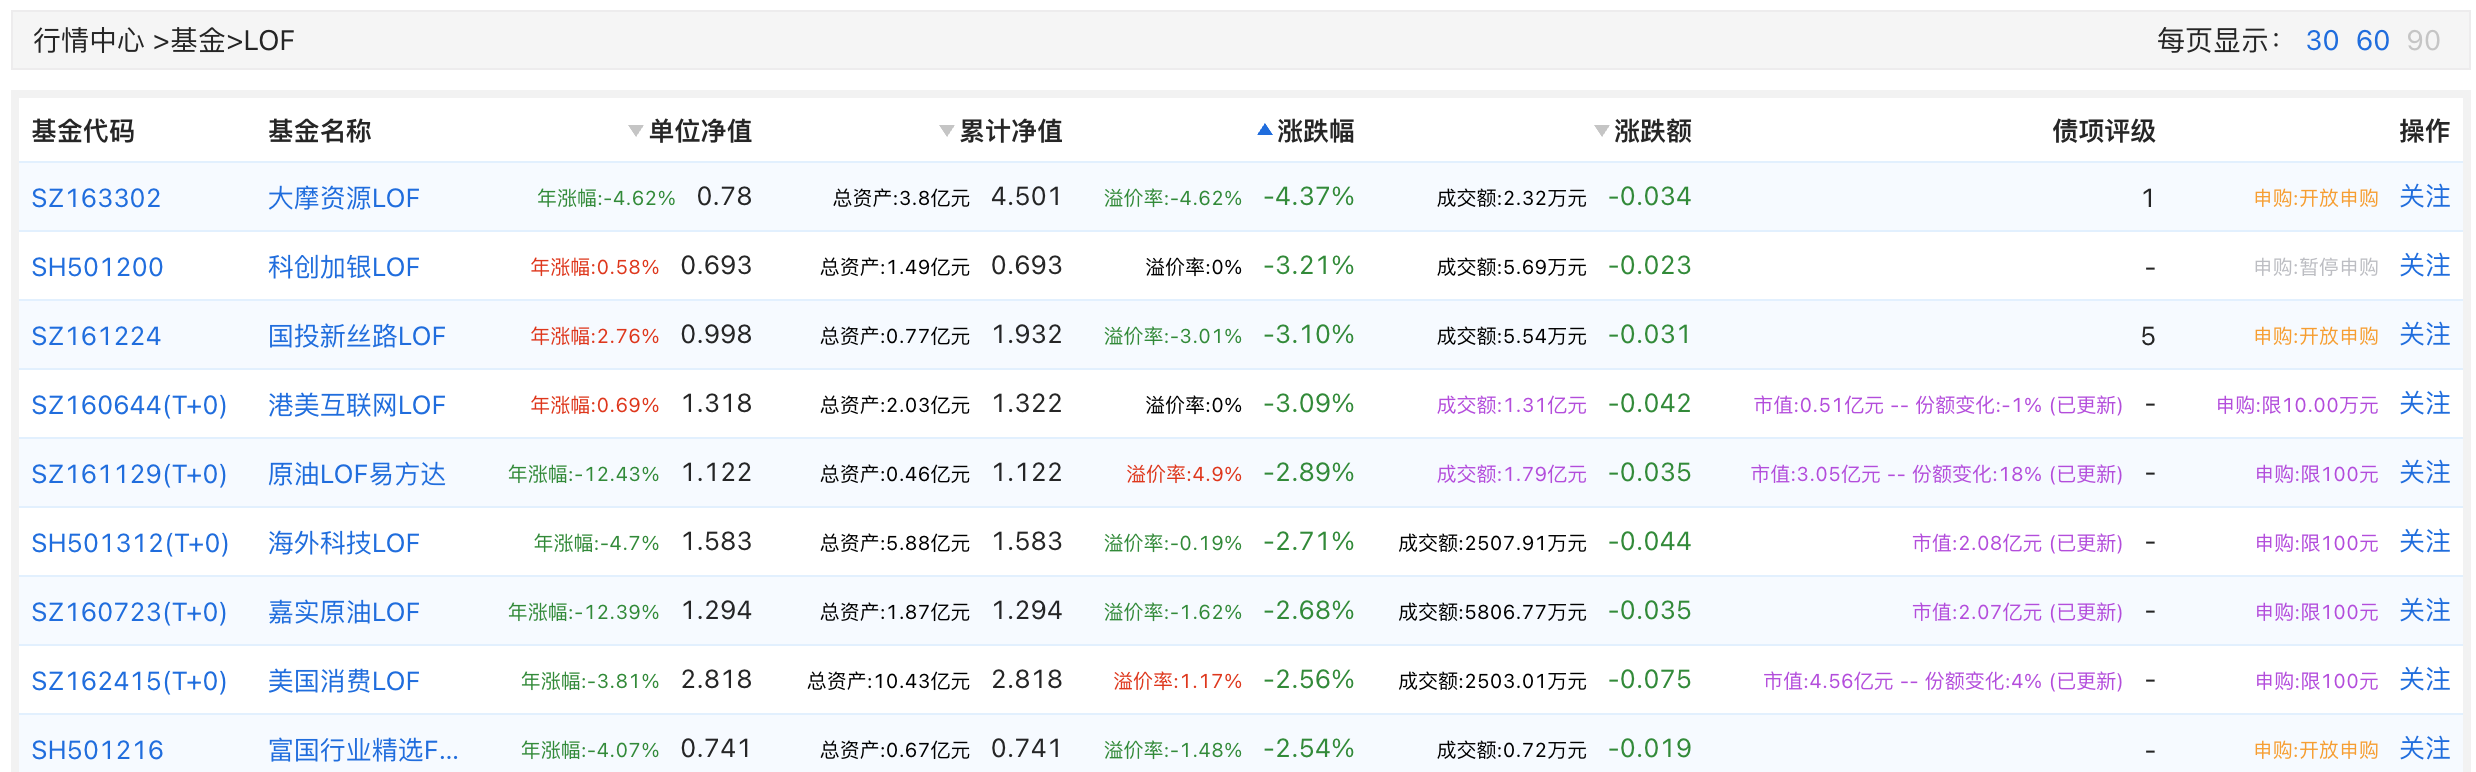Click the 基金名称 column header
Screen dimensions: 2476x772
pyautogui.click(x=319, y=131)
